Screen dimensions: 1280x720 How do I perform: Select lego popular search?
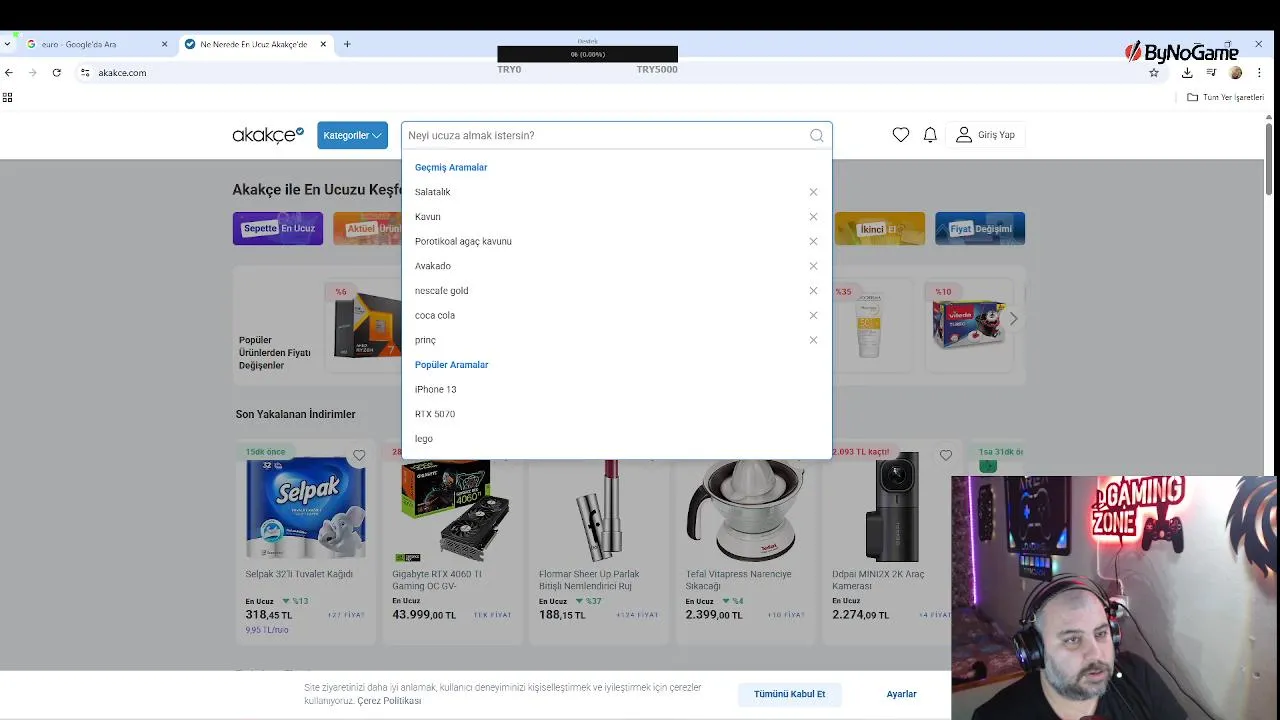(x=424, y=439)
